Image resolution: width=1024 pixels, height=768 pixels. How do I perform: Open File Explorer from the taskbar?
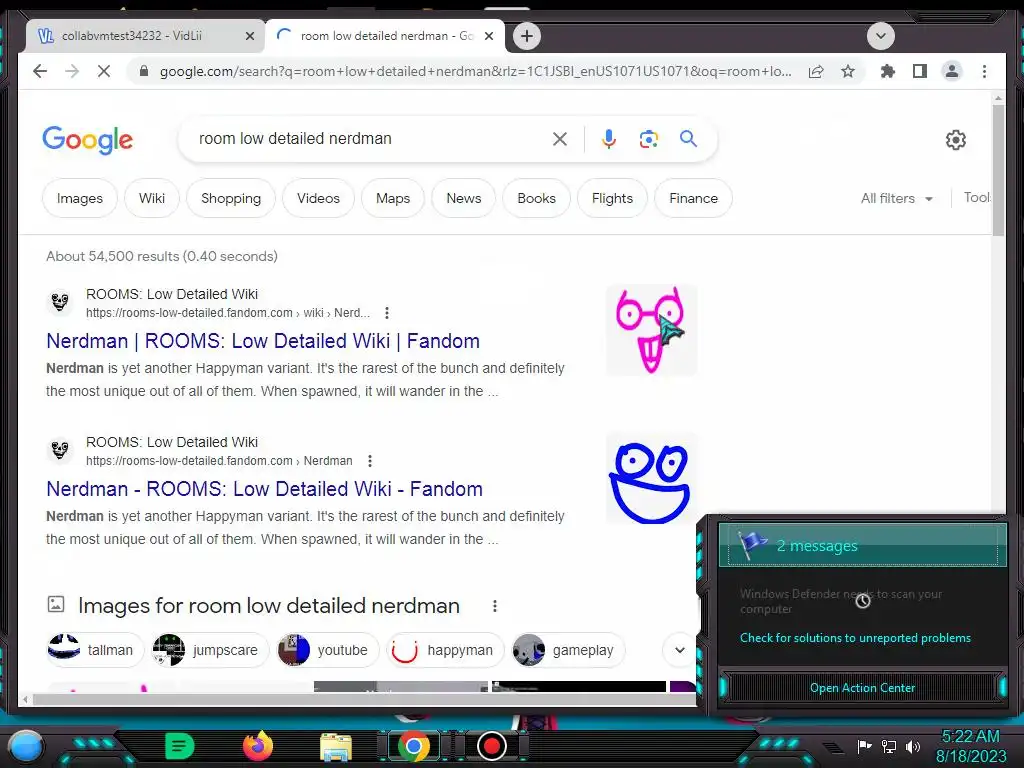tap(336, 746)
